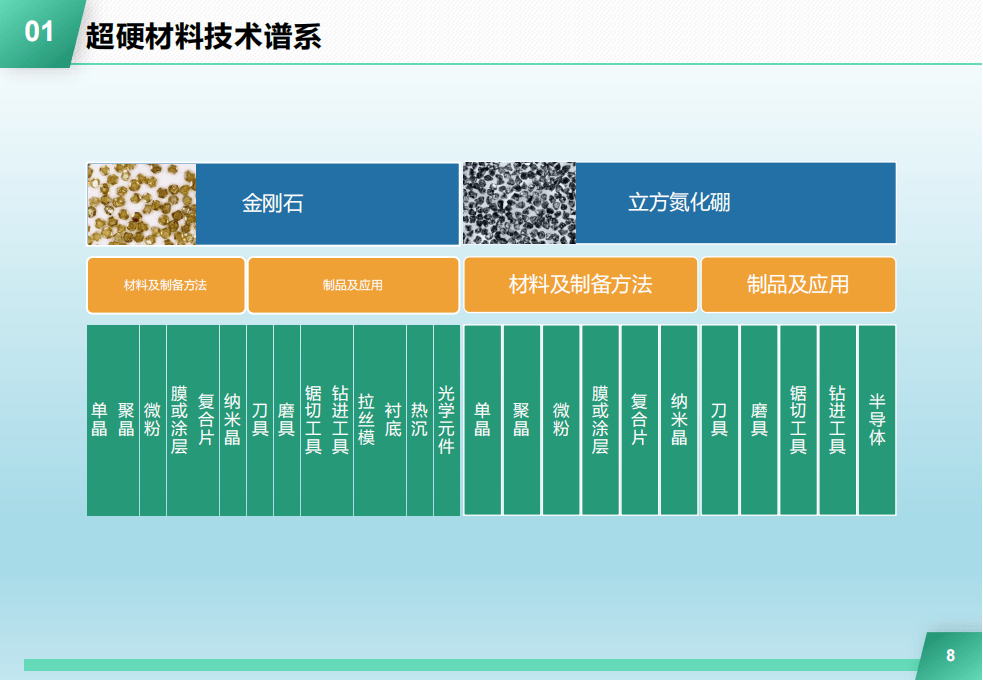983x680 pixels.
Task: Select the 拉丝模 green cell
Action: (x=366, y=420)
